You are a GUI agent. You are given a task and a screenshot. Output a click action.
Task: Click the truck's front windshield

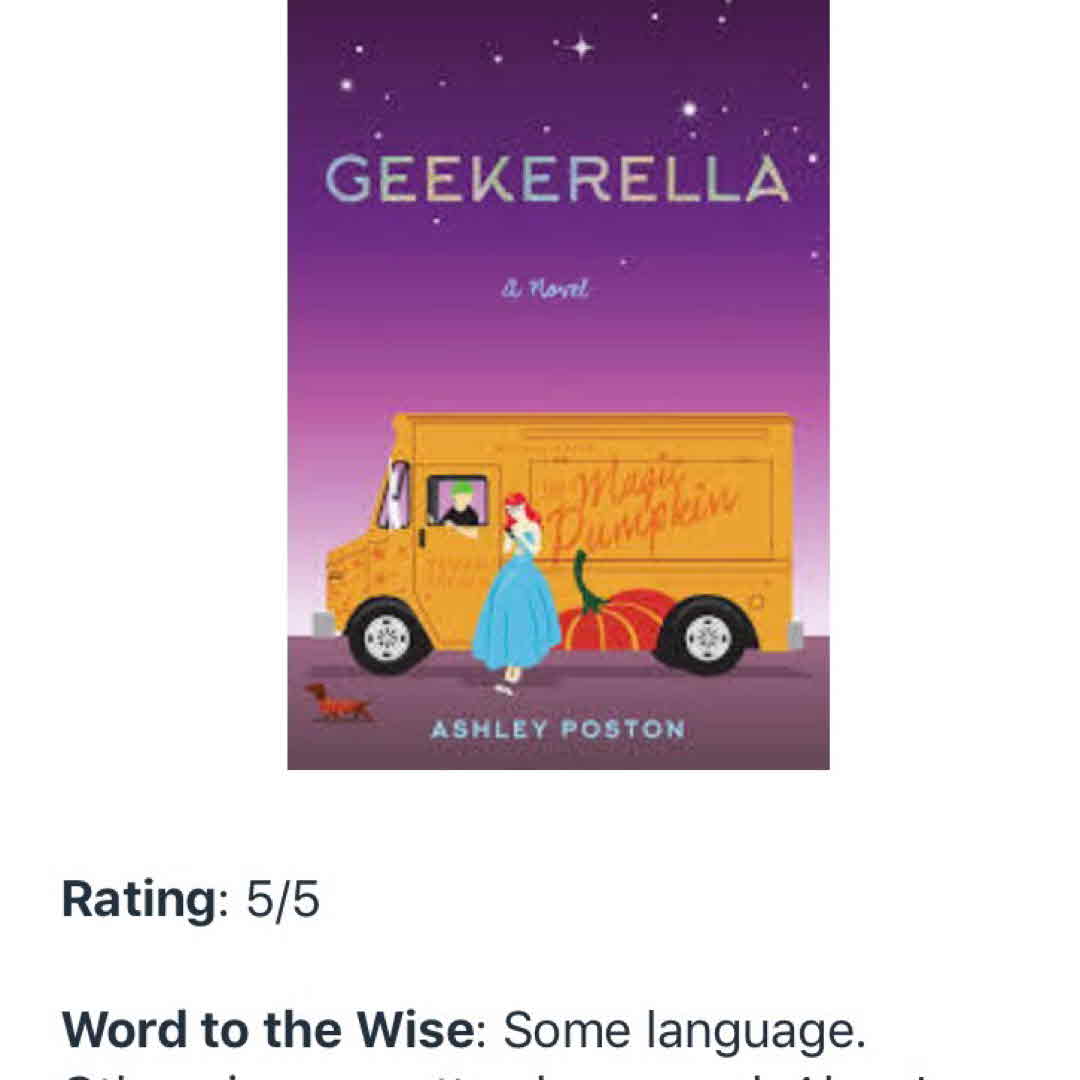point(395,496)
